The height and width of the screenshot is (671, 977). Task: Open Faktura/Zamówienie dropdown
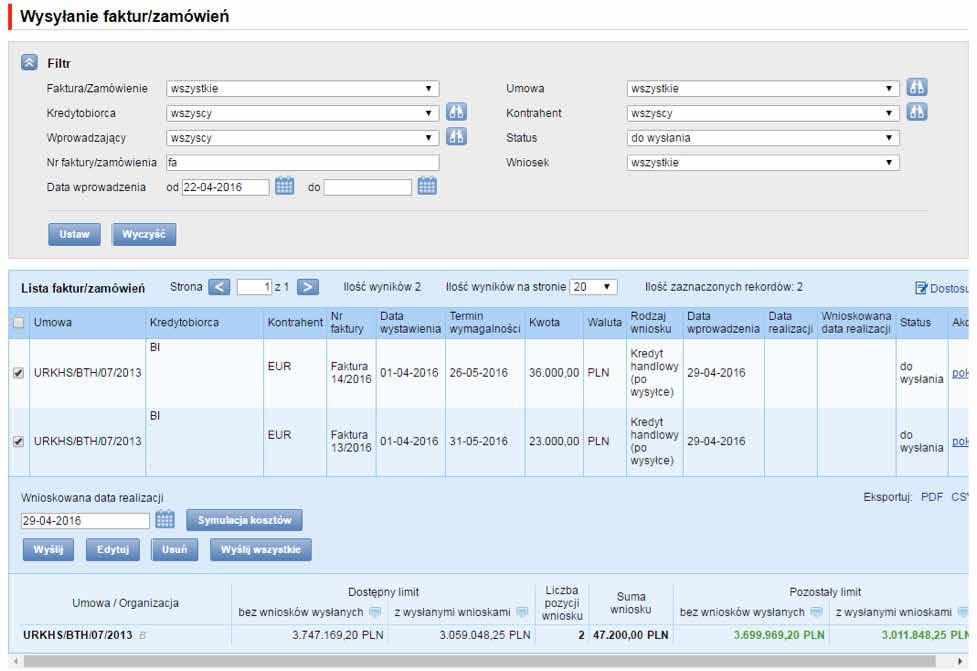[x=303, y=88]
